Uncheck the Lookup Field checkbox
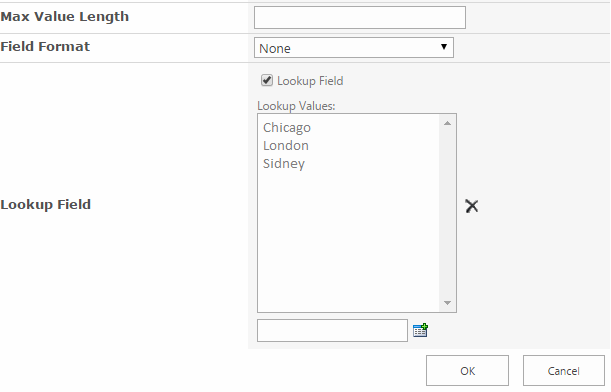Image resolution: width=611 pixels, height=392 pixels. 267,80
